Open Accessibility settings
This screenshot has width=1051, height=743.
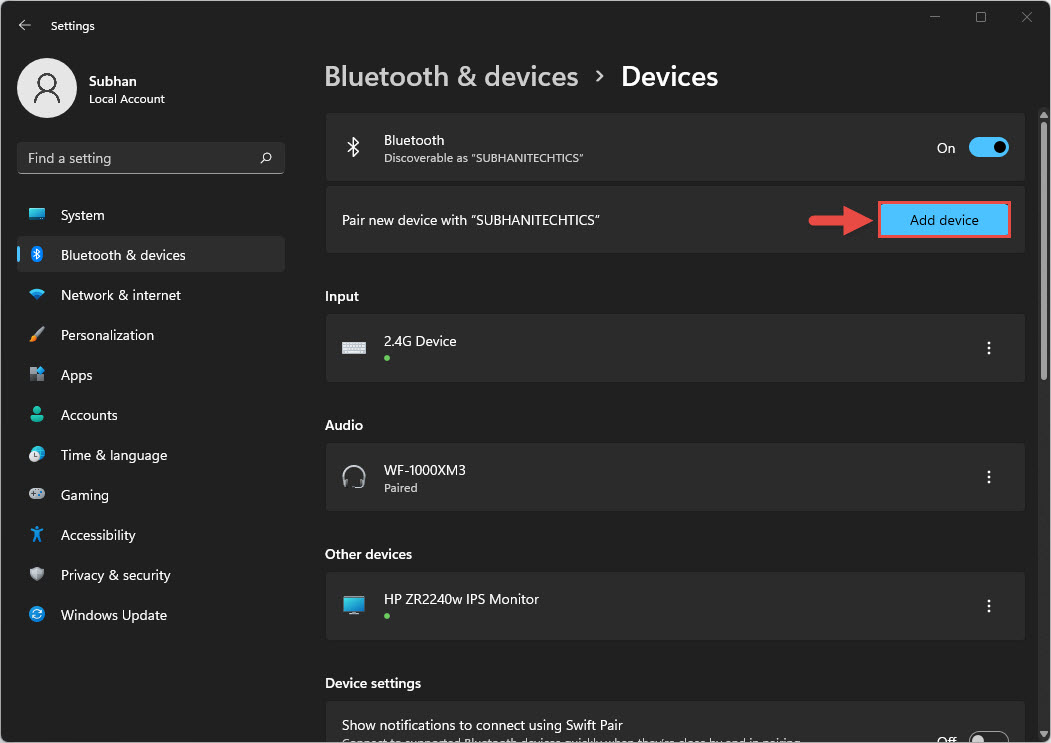coord(151,535)
